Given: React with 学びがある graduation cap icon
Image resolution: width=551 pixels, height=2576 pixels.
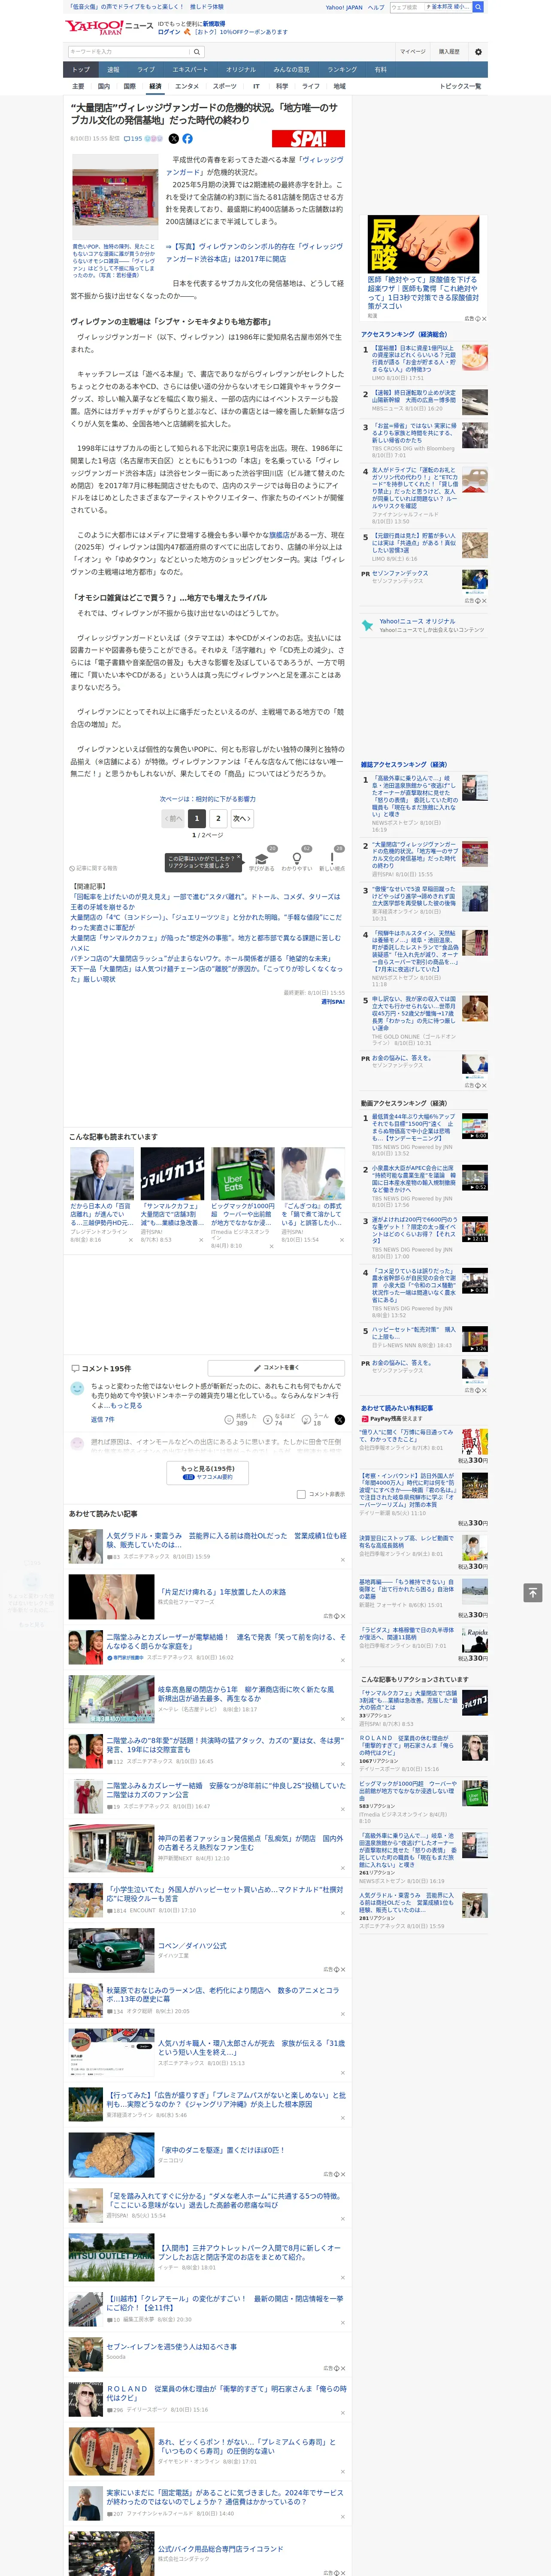Looking at the screenshot, I should point(262,860).
